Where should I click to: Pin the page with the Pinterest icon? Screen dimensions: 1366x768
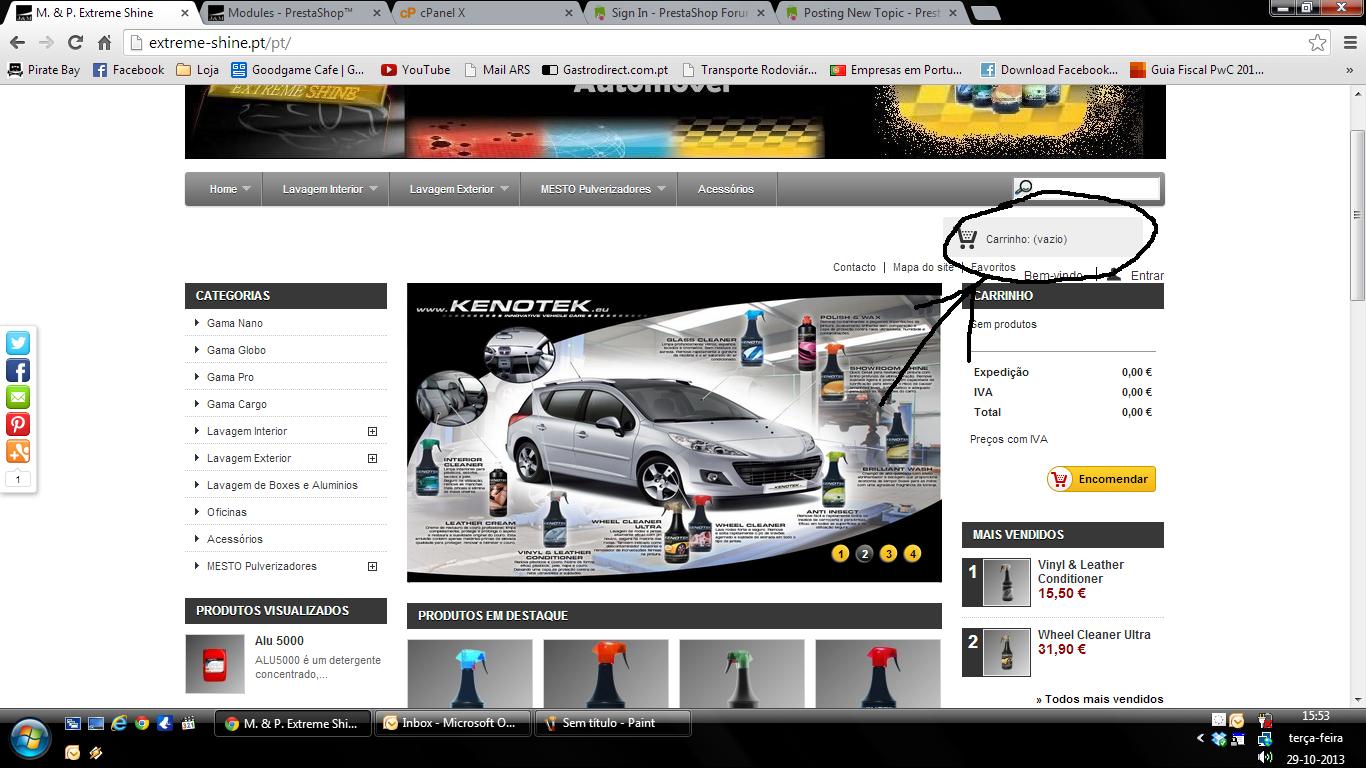[x=18, y=424]
